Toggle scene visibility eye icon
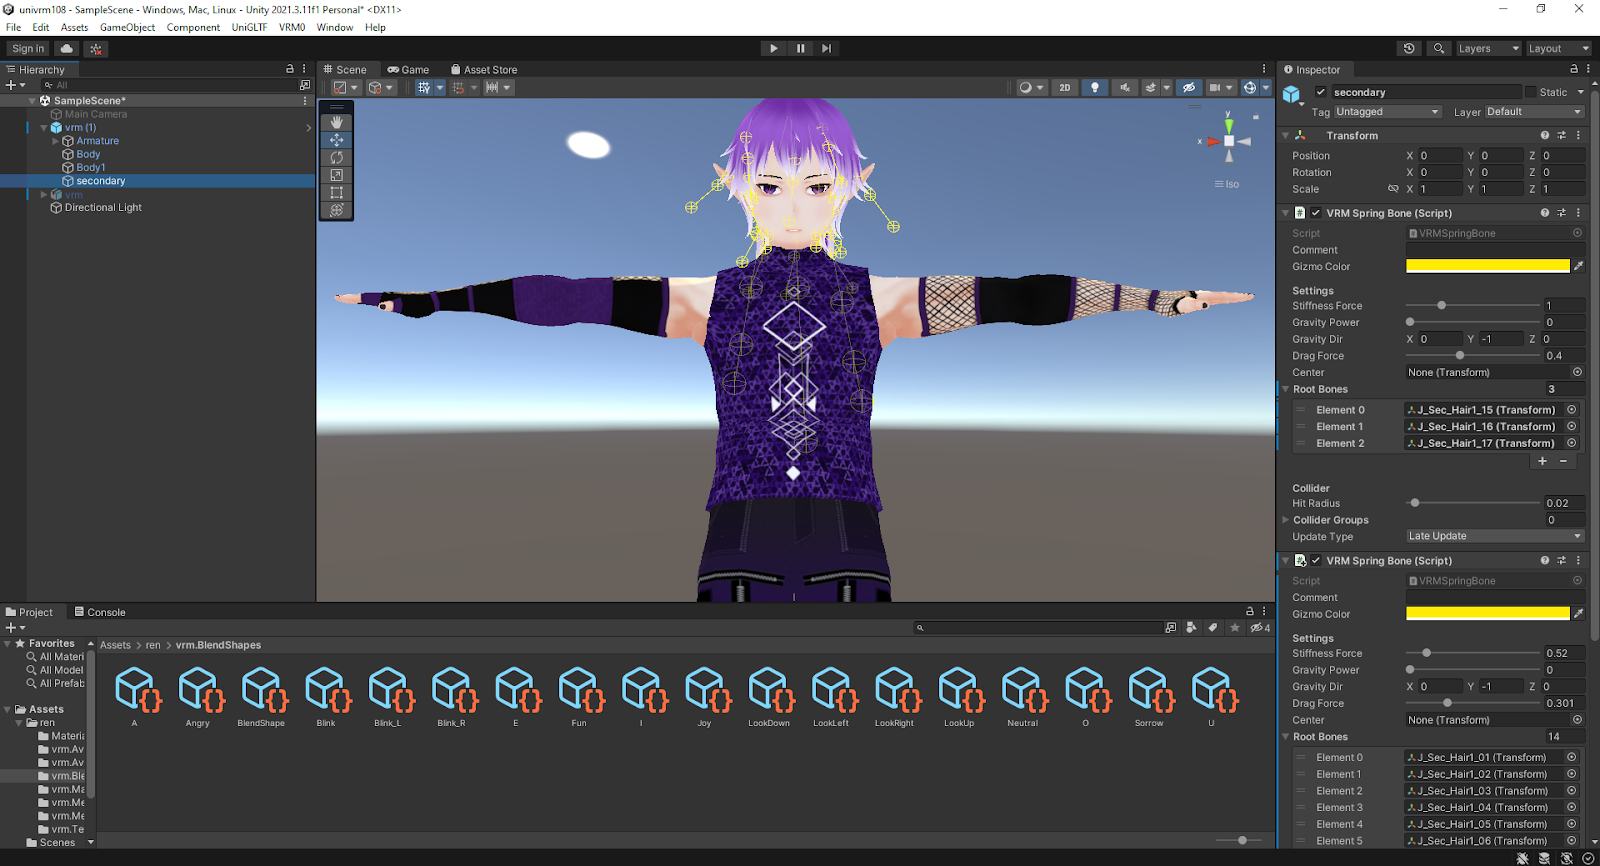Image resolution: width=1600 pixels, height=866 pixels. pos(1188,88)
